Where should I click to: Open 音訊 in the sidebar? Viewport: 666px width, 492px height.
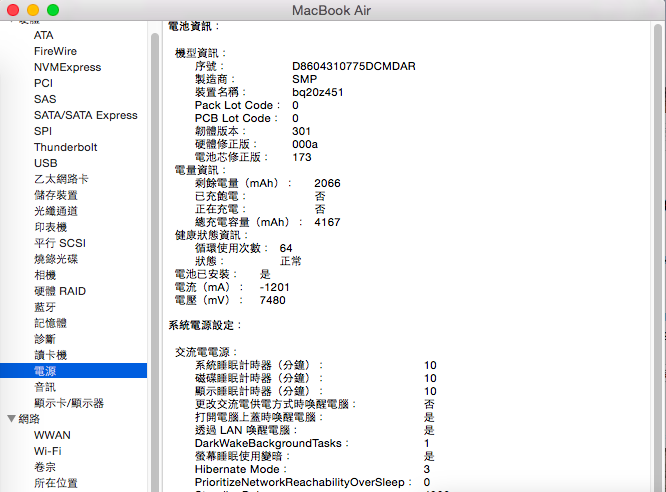tap(45, 387)
